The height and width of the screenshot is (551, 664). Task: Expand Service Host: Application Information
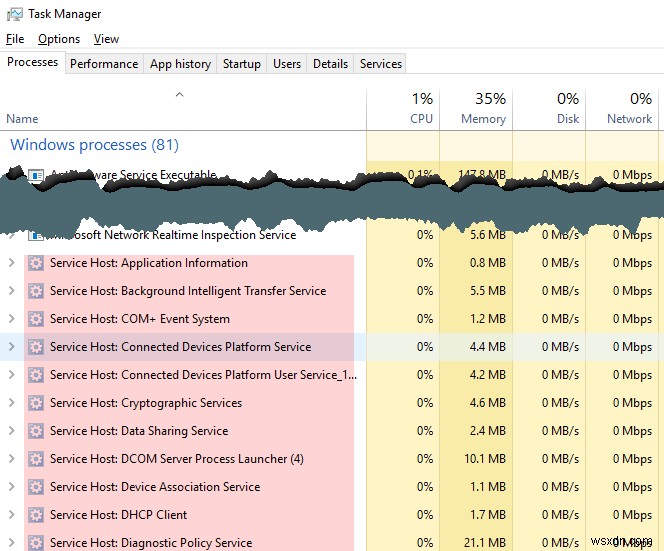click(12, 263)
